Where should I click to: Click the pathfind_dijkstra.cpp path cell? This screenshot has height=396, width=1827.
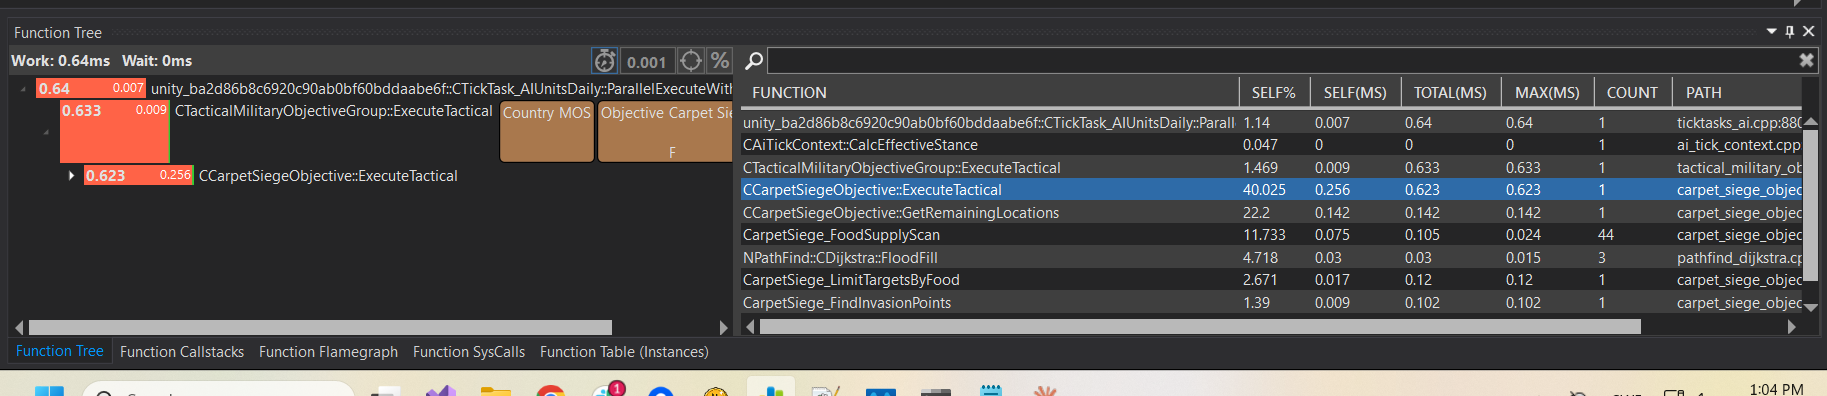1739,258
